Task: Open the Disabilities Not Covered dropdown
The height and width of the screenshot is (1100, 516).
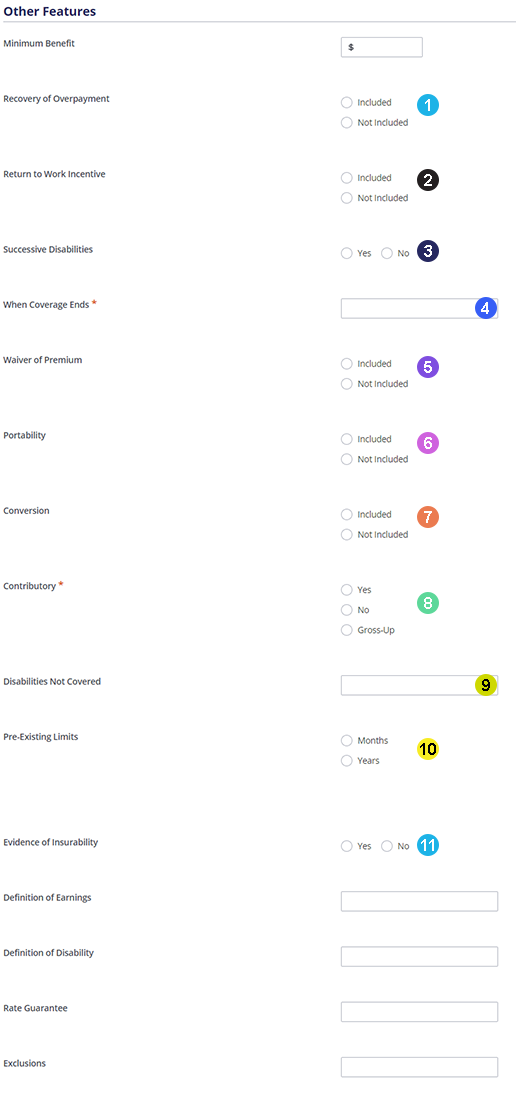Action: (419, 685)
